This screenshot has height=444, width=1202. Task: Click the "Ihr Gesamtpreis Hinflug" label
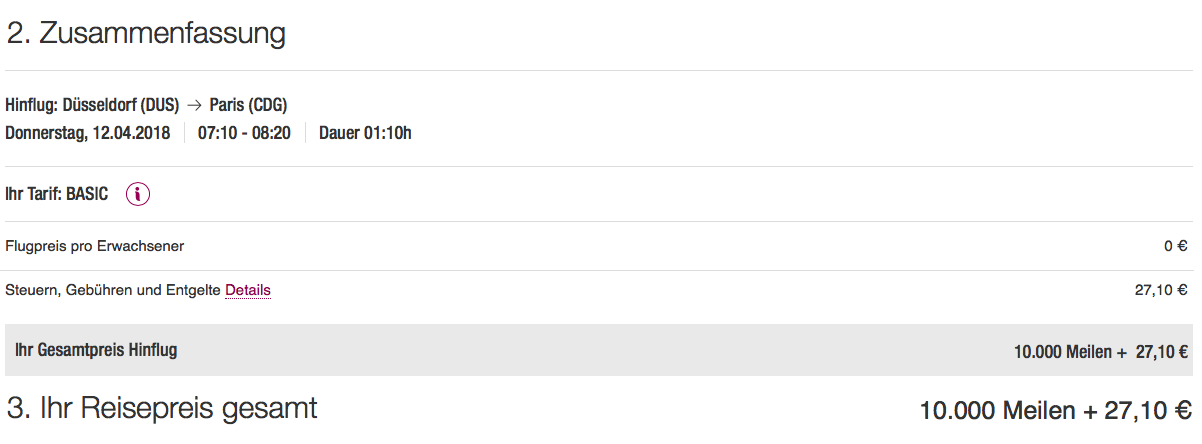click(x=97, y=350)
